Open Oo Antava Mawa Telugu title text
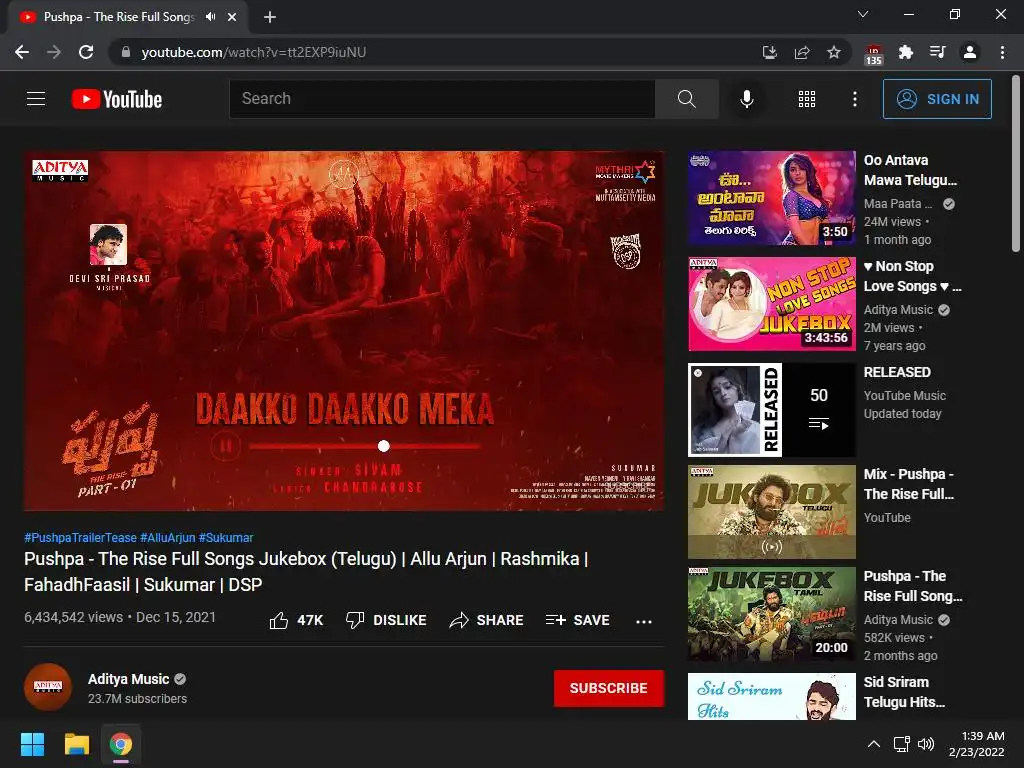The width and height of the screenshot is (1024, 768). 910,170
